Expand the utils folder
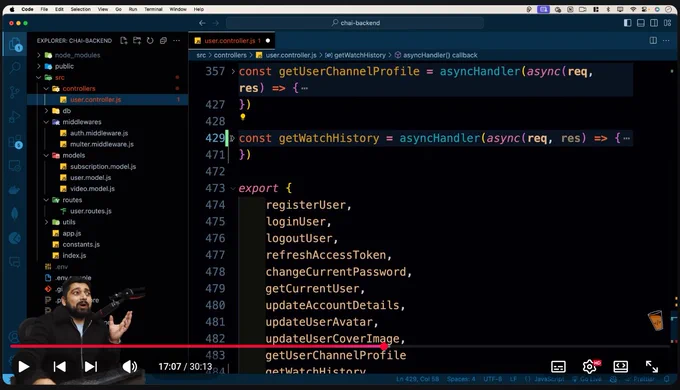Screen dimensions: 680x390 (x=46, y=222)
